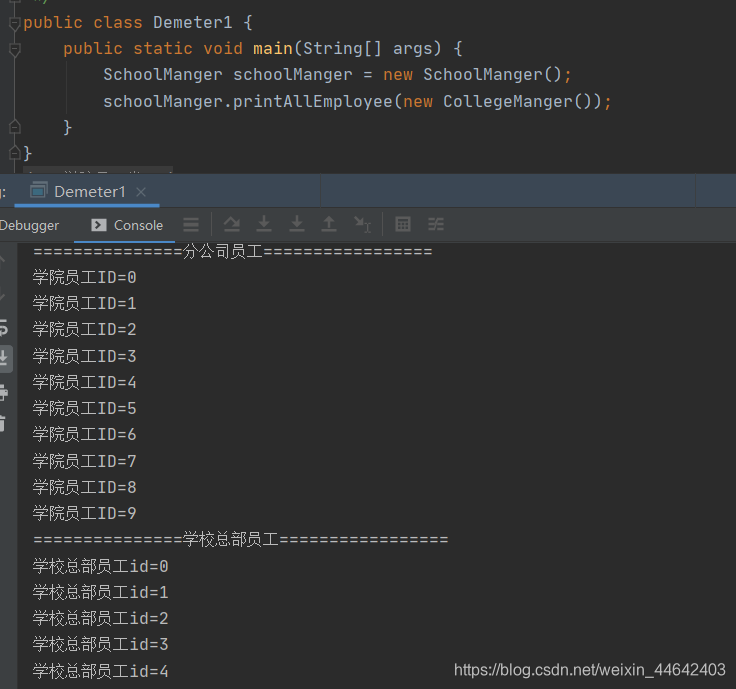Click the Step Out up-arrow icon
This screenshot has width=736, height=689.
pos(329,224)
